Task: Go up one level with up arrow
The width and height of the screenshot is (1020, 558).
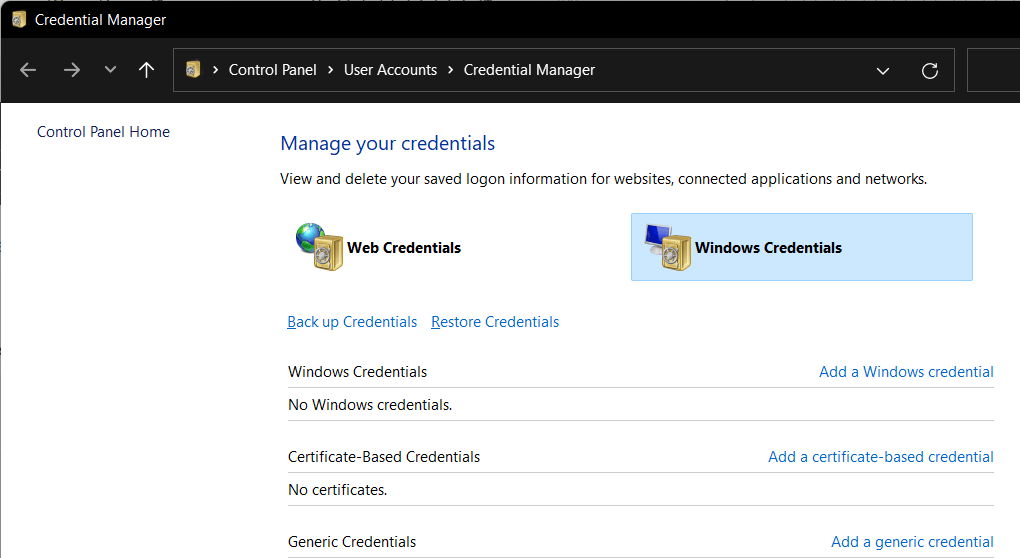Action: pyautogui.click(x=146, y=70)
